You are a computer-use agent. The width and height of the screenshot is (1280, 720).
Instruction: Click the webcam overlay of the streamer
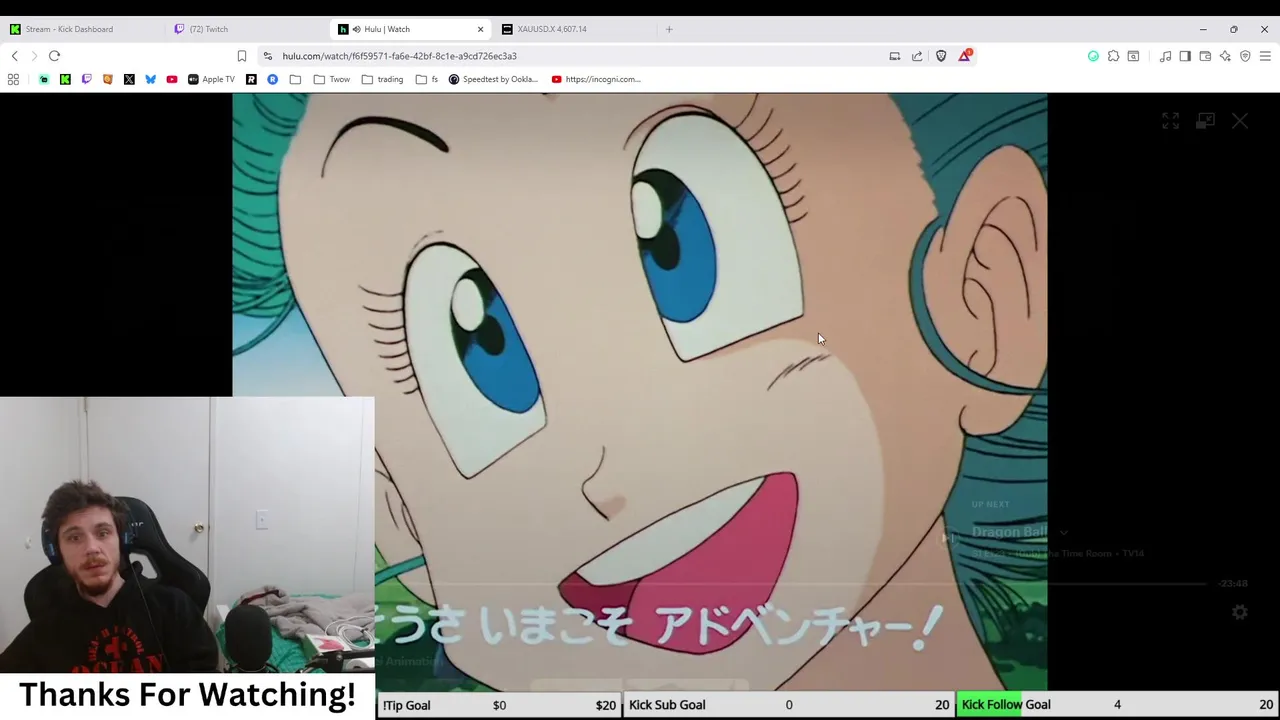tap(187, 535)
